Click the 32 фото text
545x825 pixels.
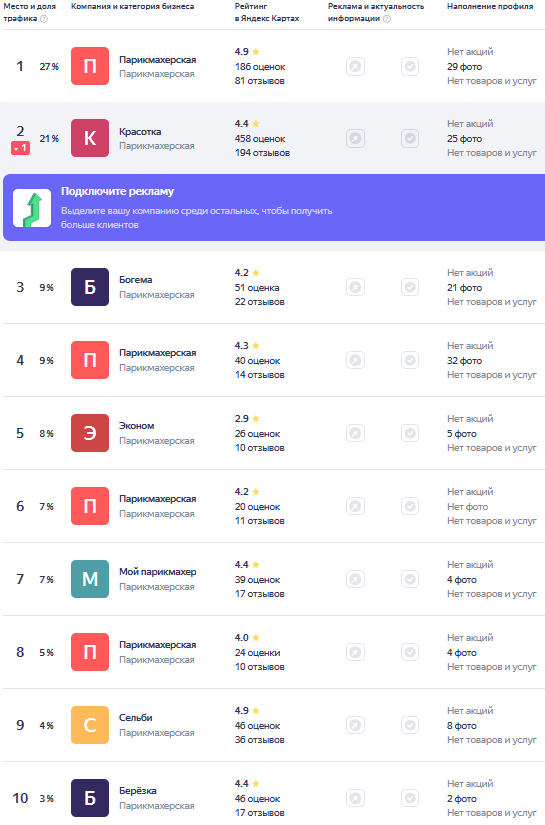pyautogui.click(x=465, y=361)
